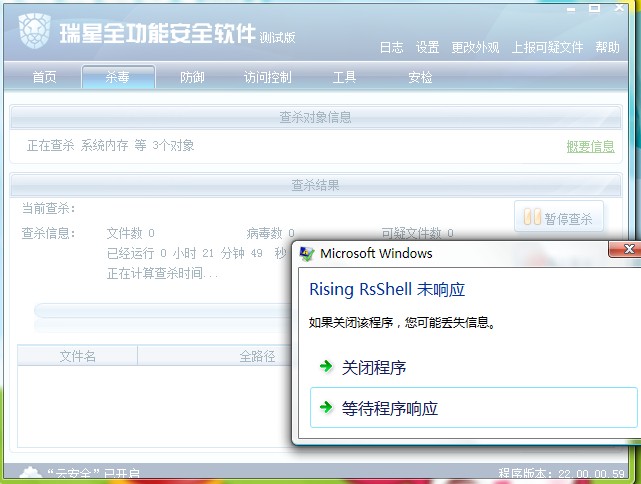This screenshot has width=641, height=484.
Task: Click 更改外观 to change the skin
Action: (475, 47)
